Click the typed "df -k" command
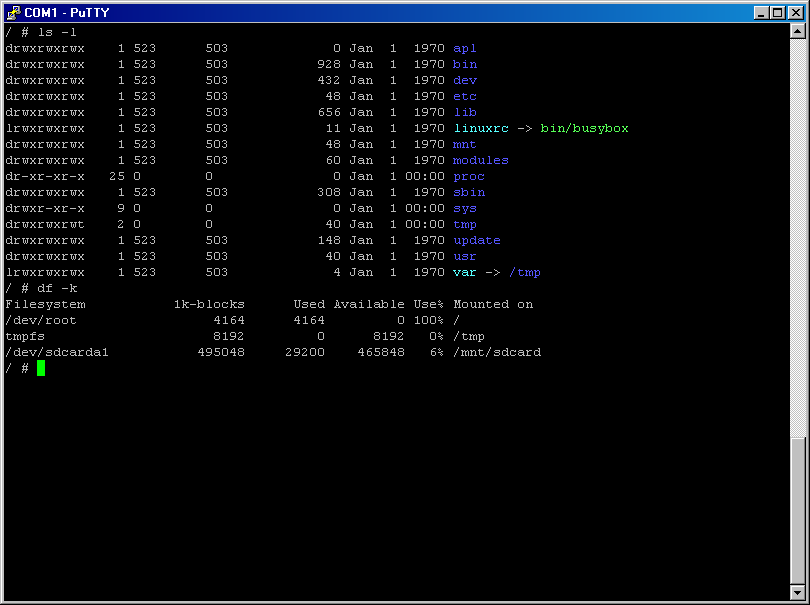This screenshot has height=605, width=810. pos(57,288)
